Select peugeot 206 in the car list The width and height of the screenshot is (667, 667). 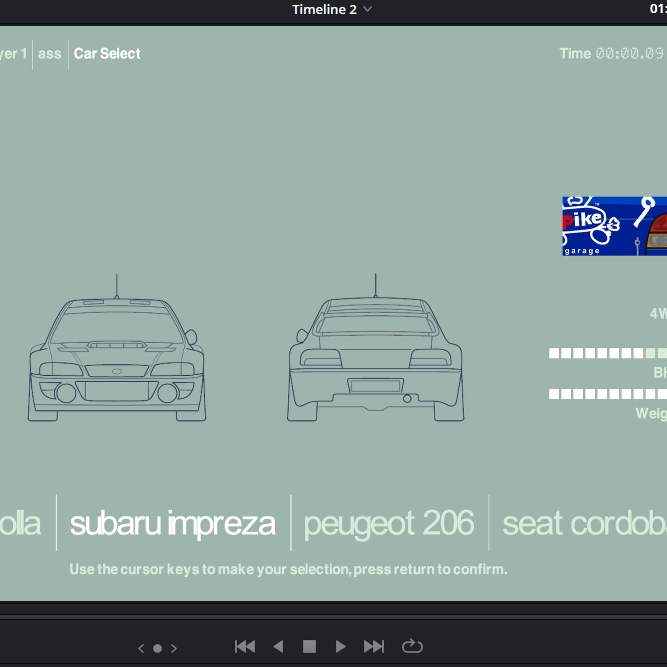pyautogui.click(x=389, y=524)
